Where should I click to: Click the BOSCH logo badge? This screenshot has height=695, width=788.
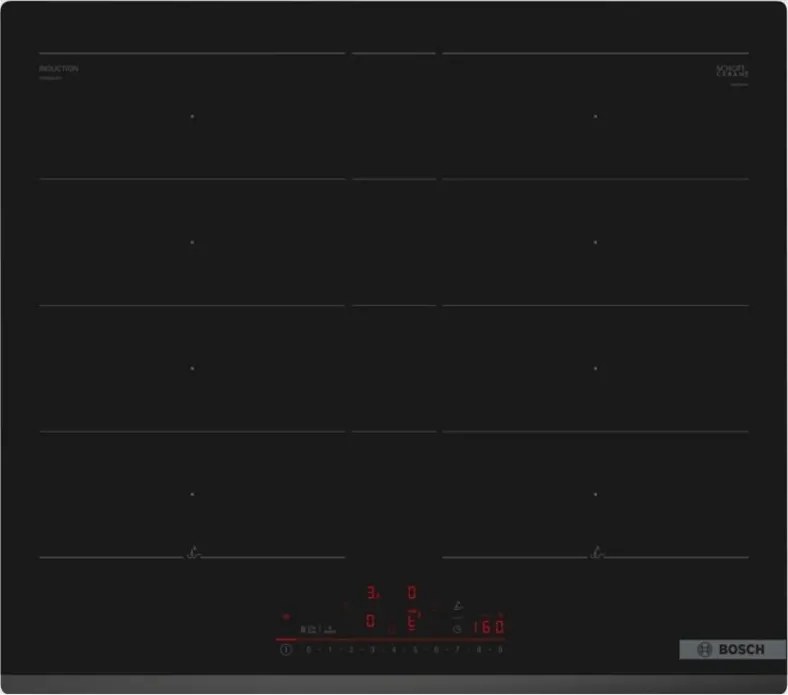pyautogui.click(x=732, y=649)
